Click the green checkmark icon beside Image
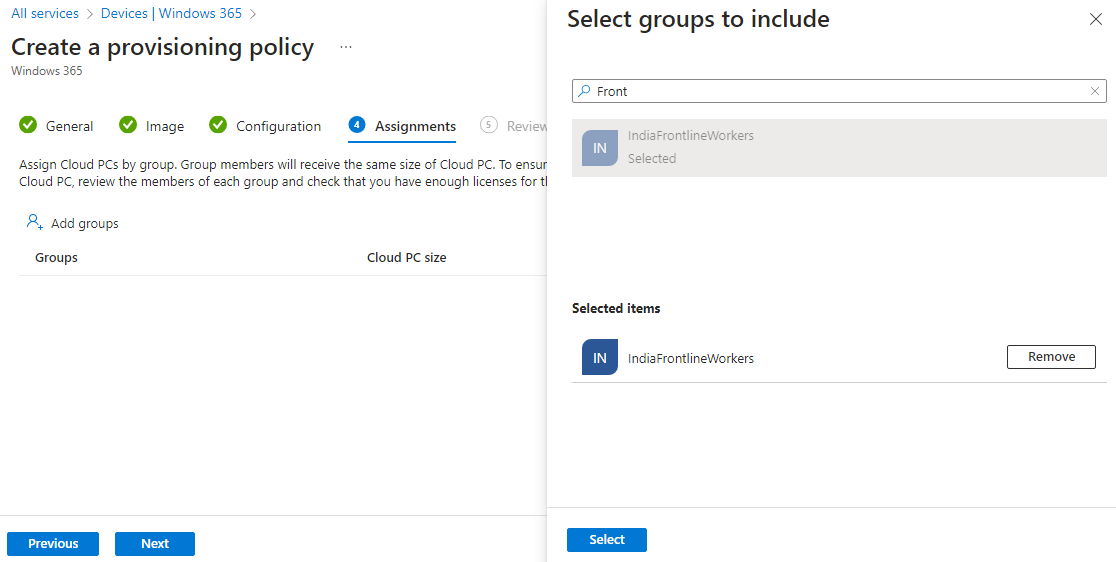1116x562 pixels. click(128, 125)
